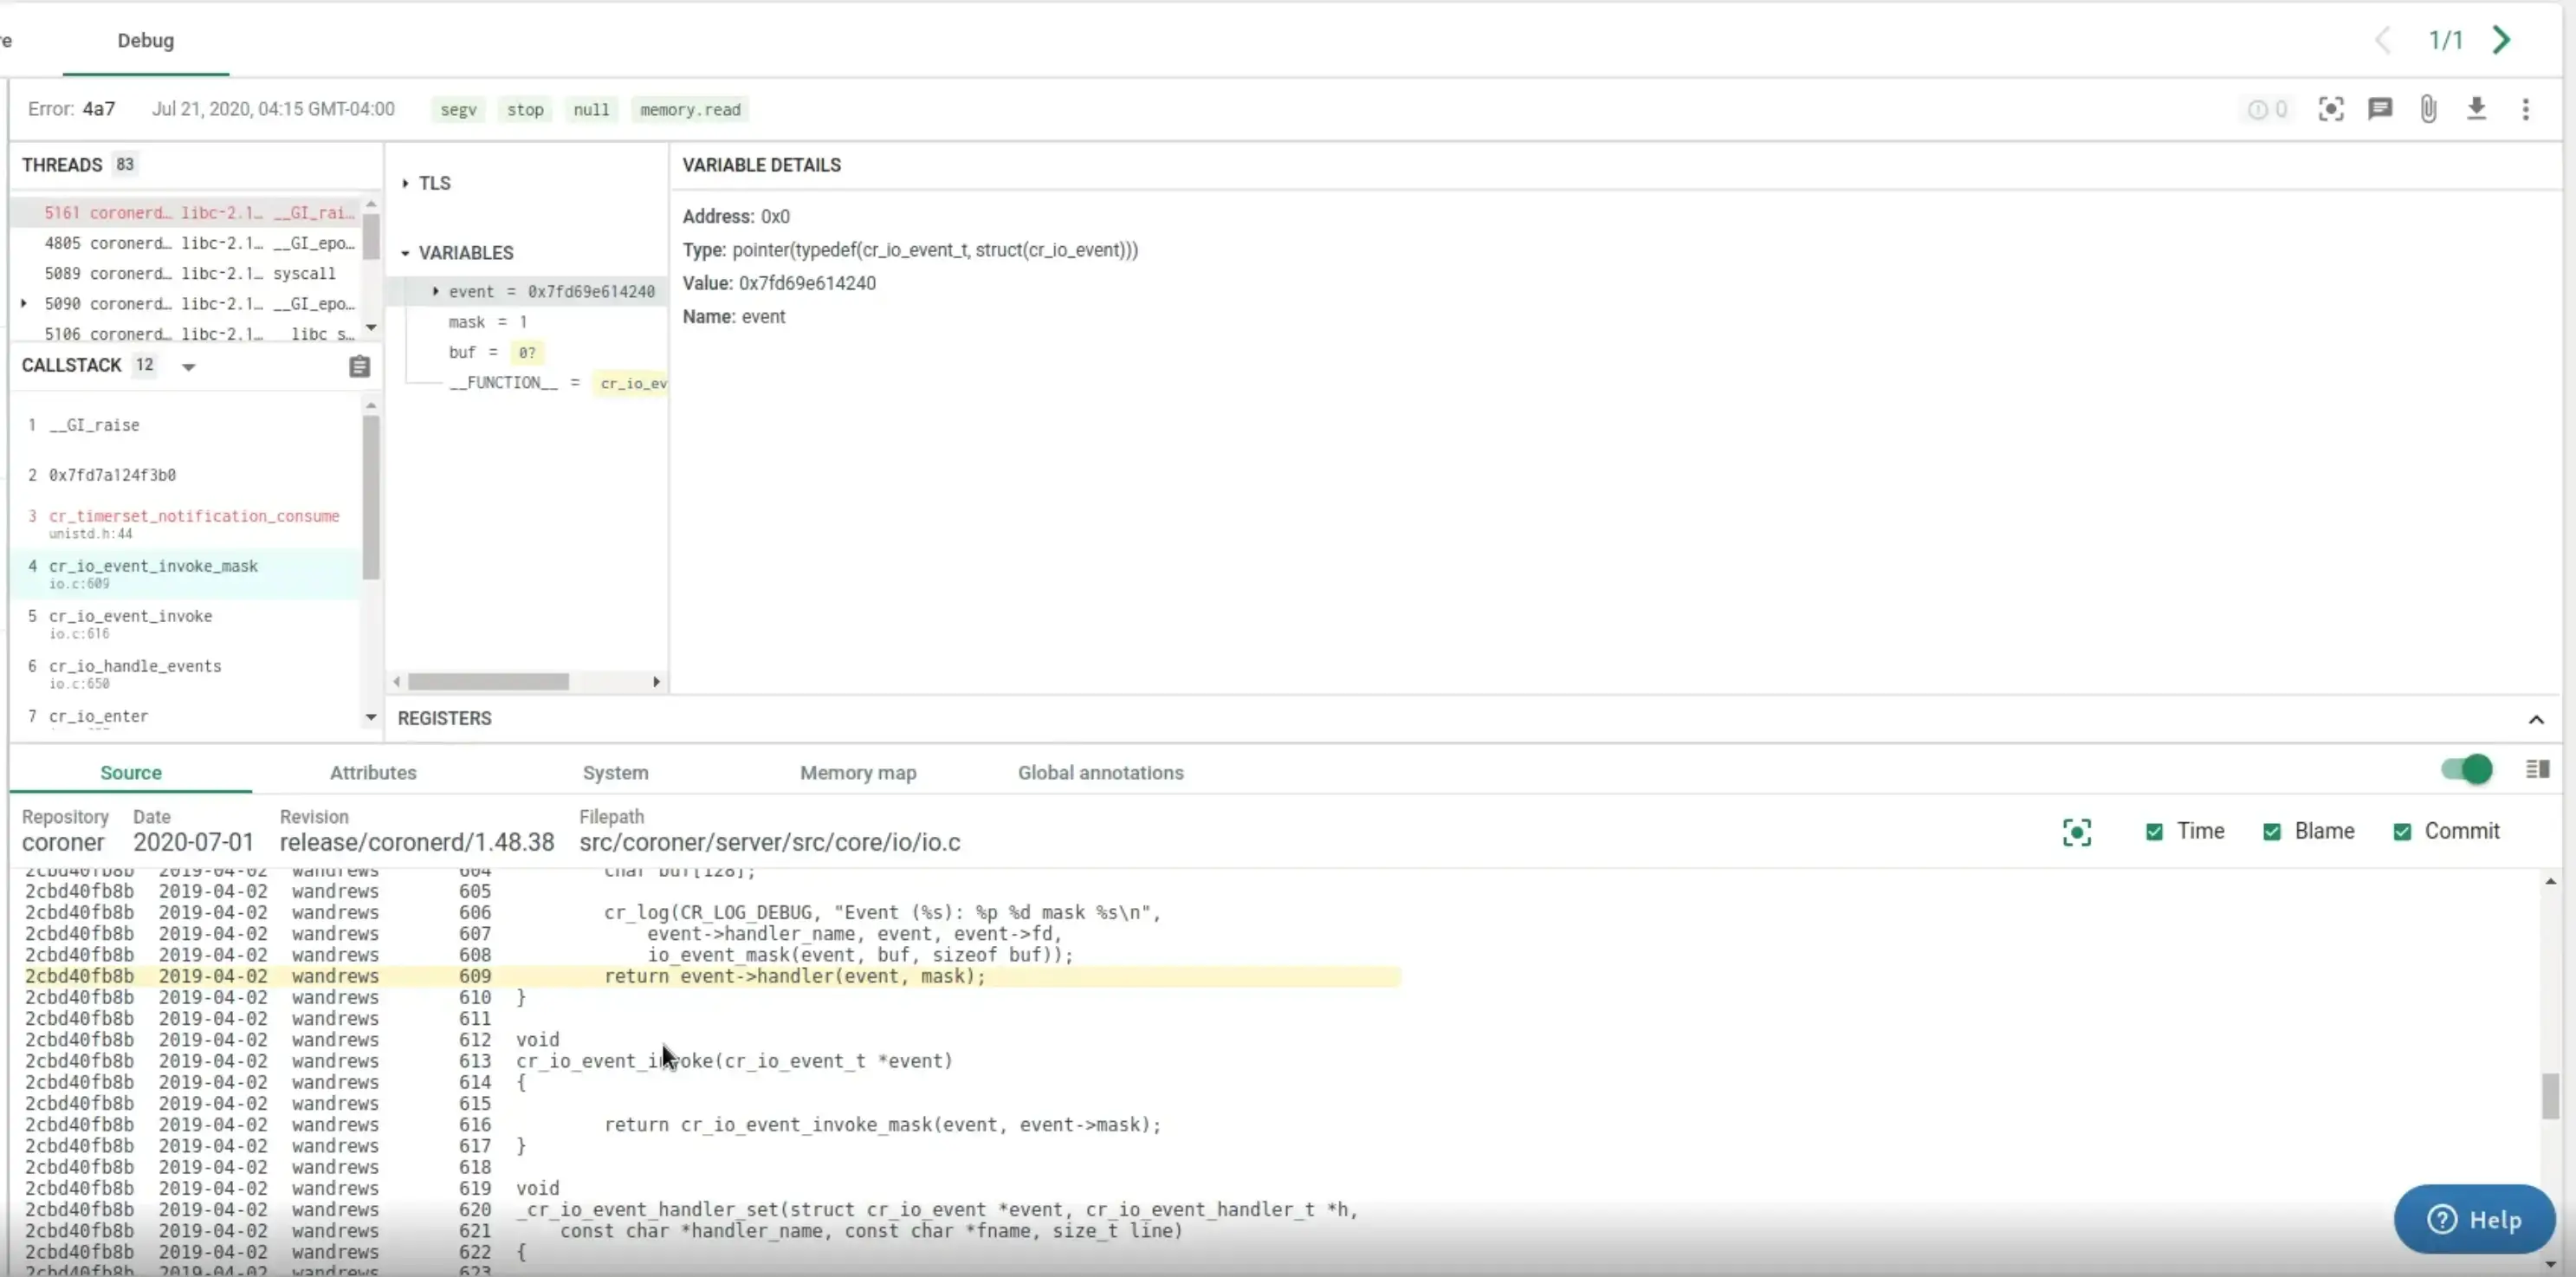
Task: Switch to the Memory map tab
Action: [x=857, y=773]
